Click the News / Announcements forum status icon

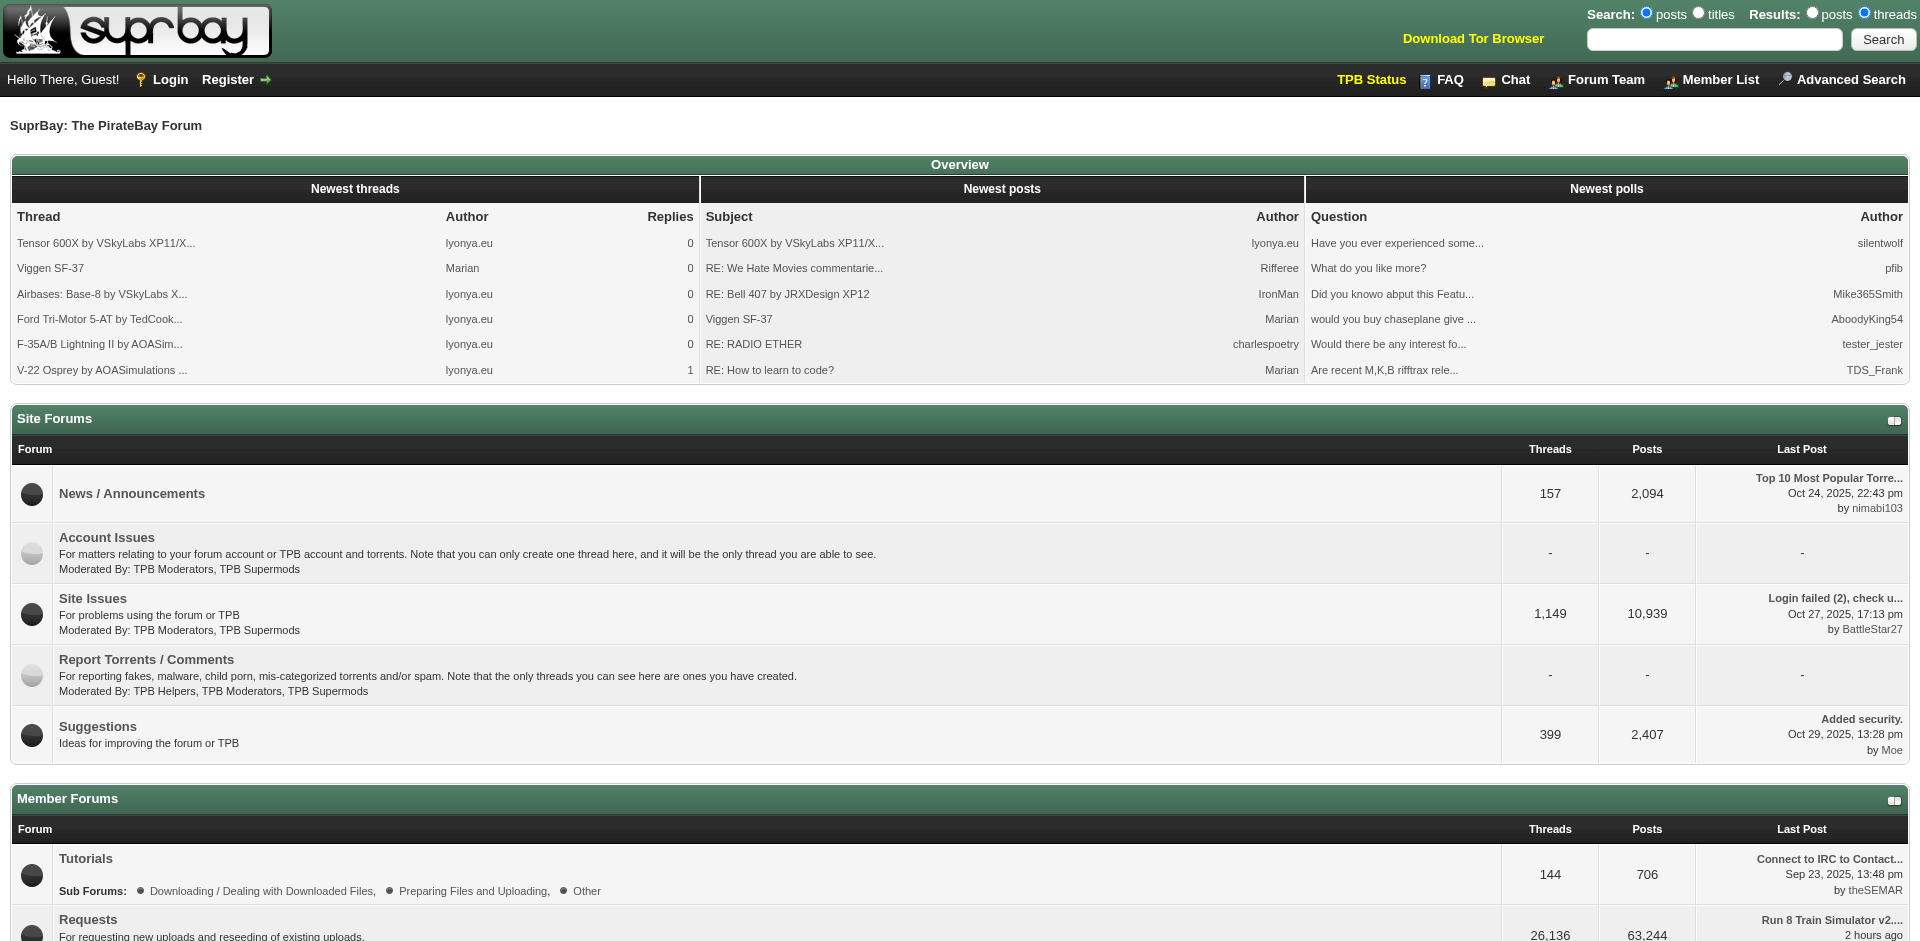tap(32, 495)
